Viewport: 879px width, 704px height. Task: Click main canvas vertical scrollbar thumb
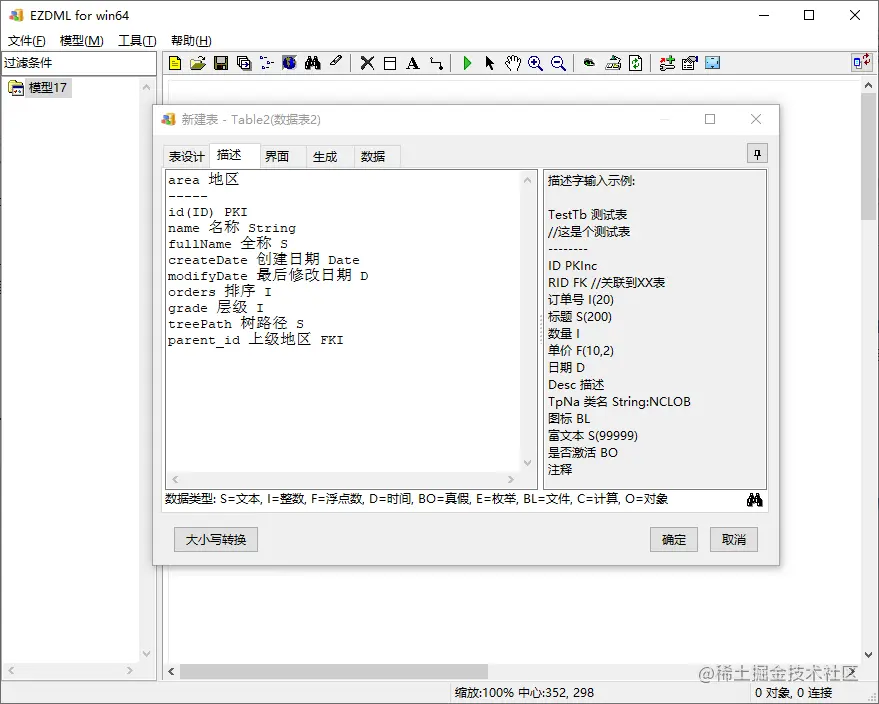coord(868,157)
